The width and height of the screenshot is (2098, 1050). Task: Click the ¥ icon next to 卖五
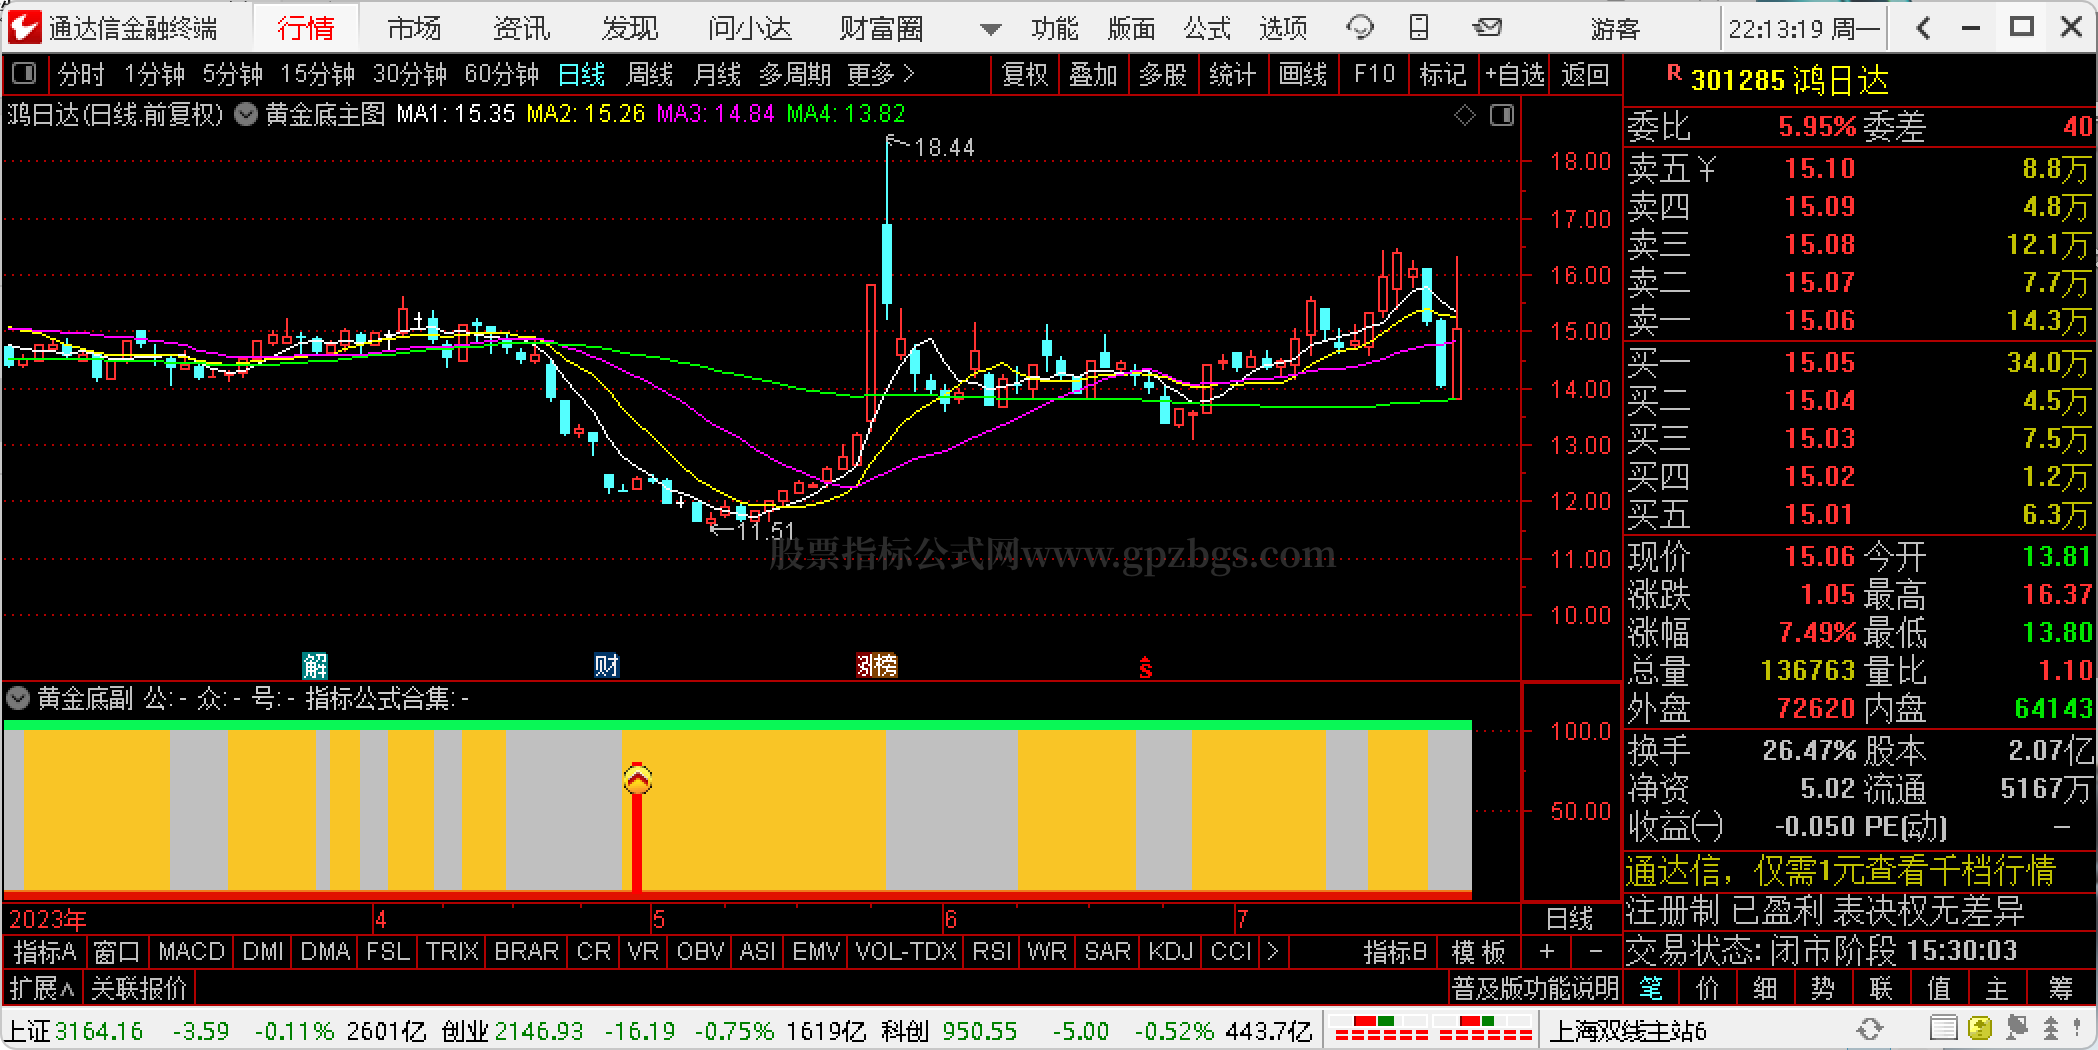pyautogui.click(x=1706, y=169)
